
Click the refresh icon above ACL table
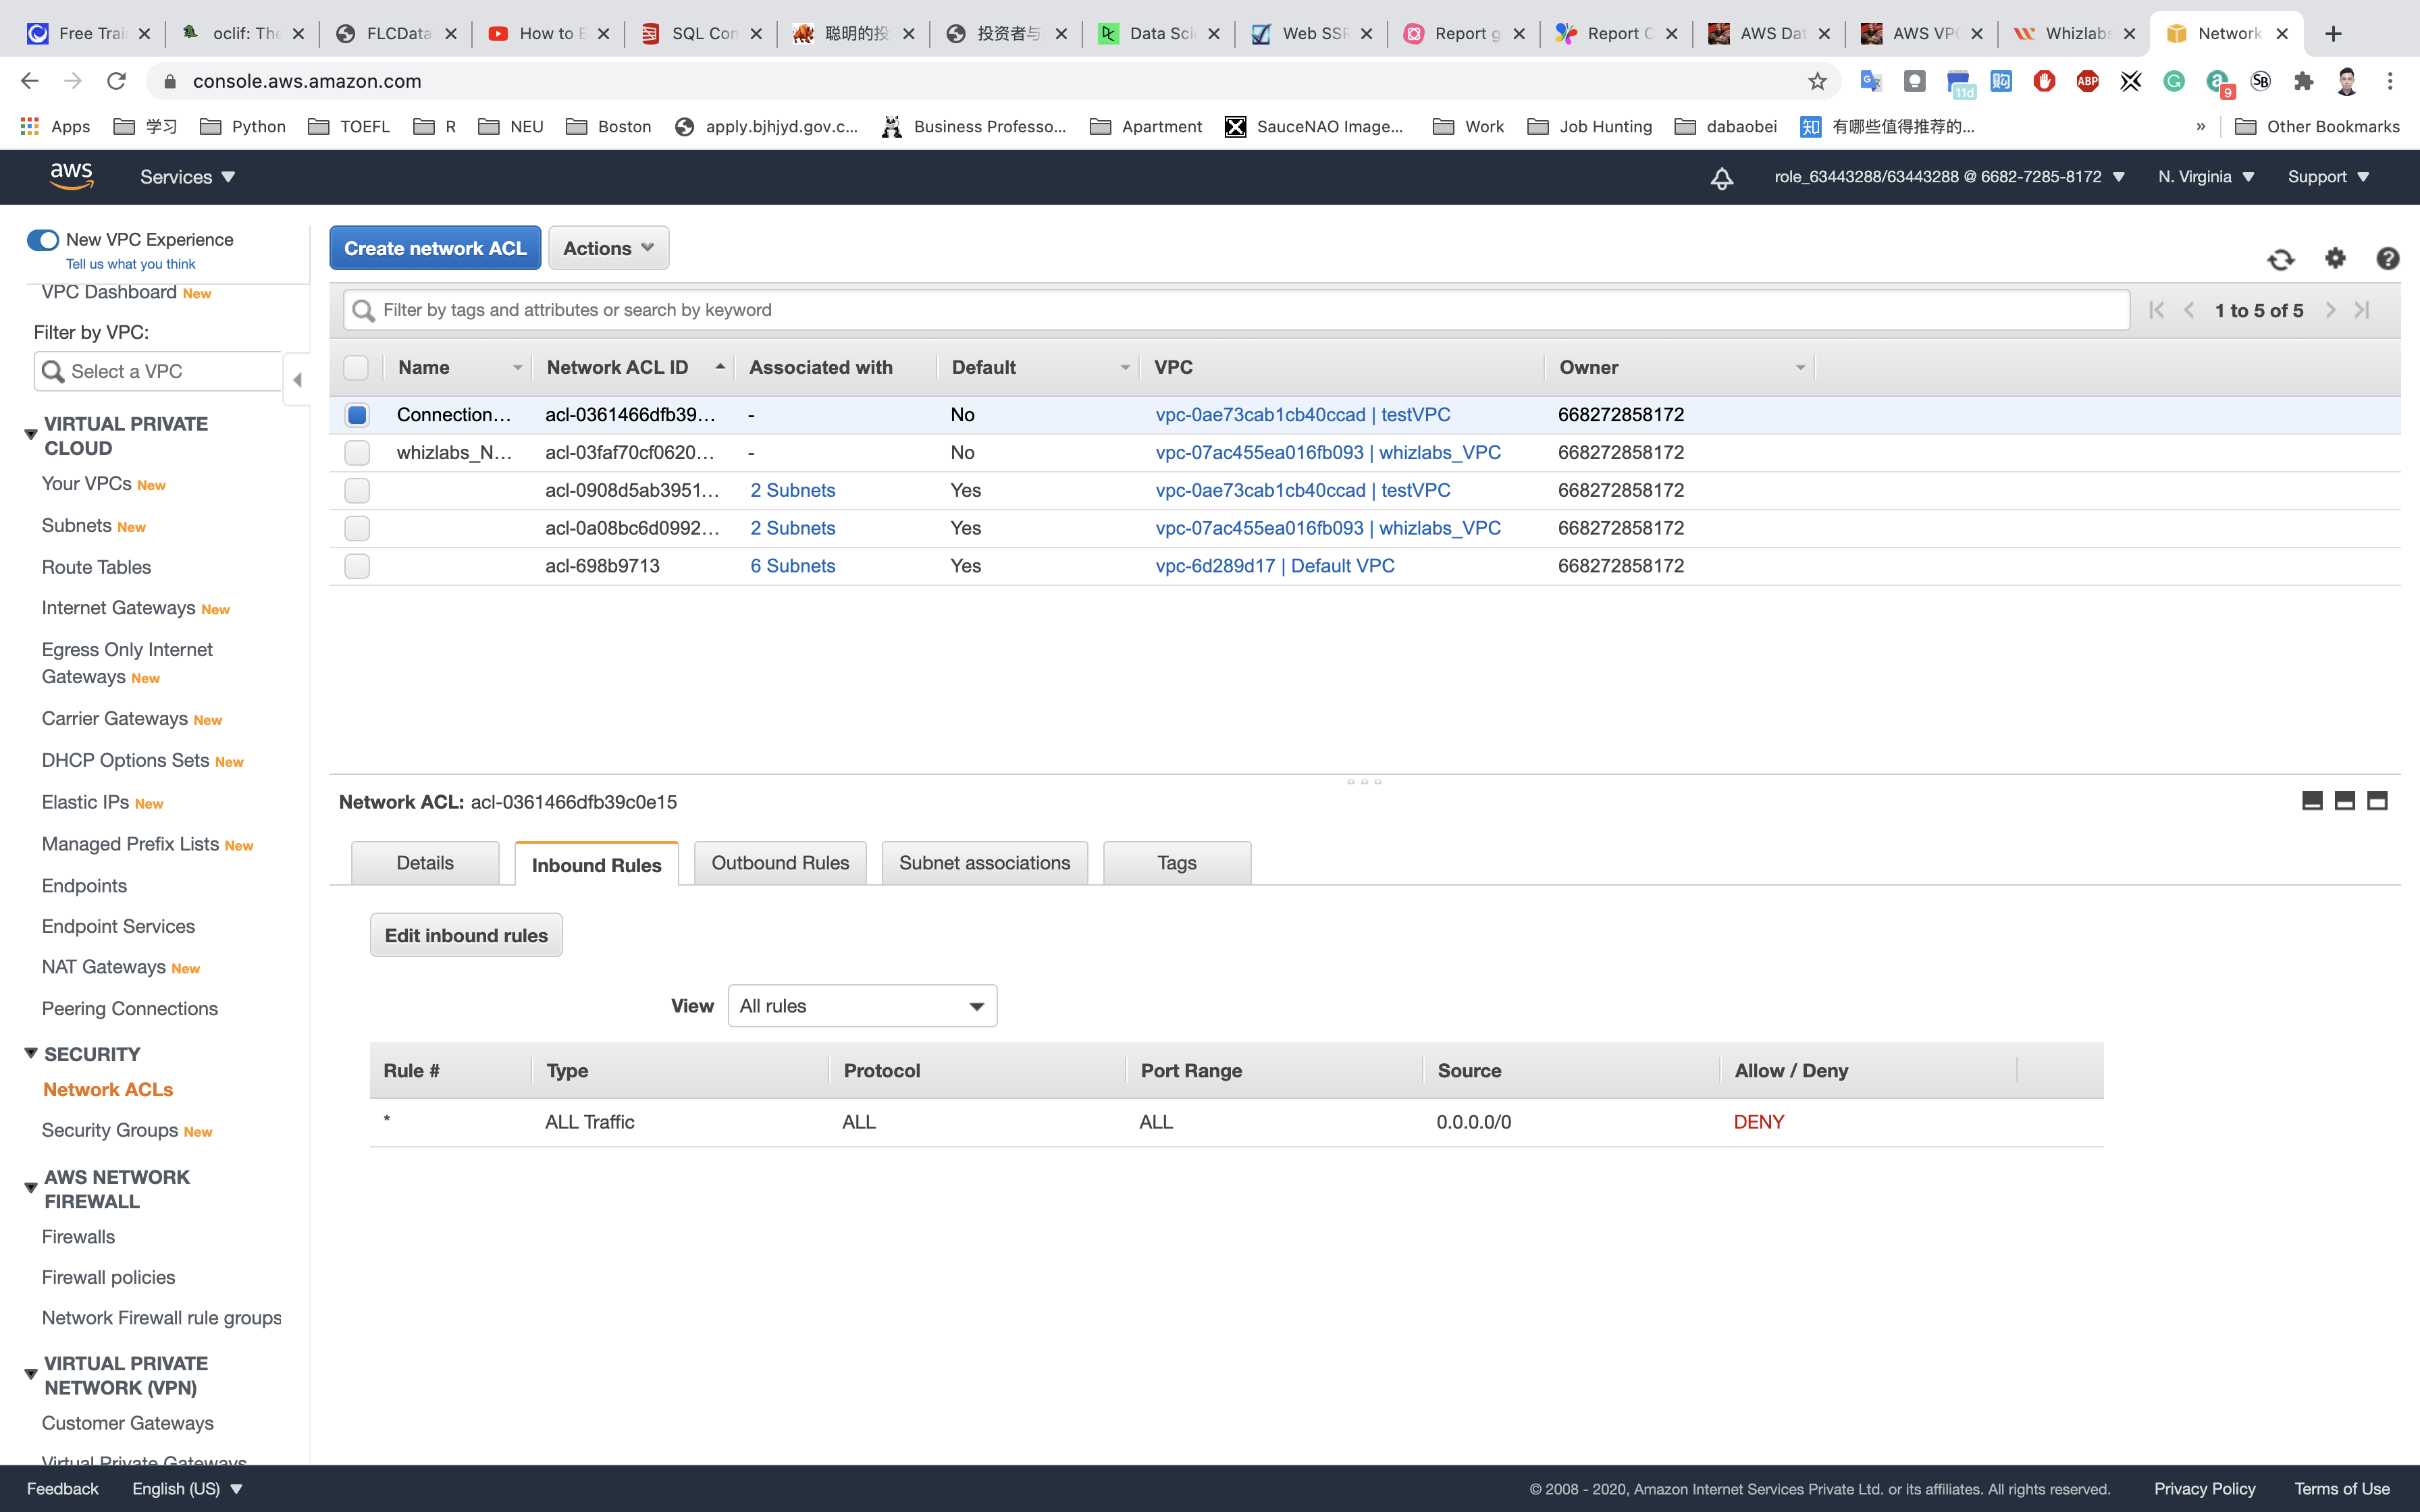[x=2280, y=259]
